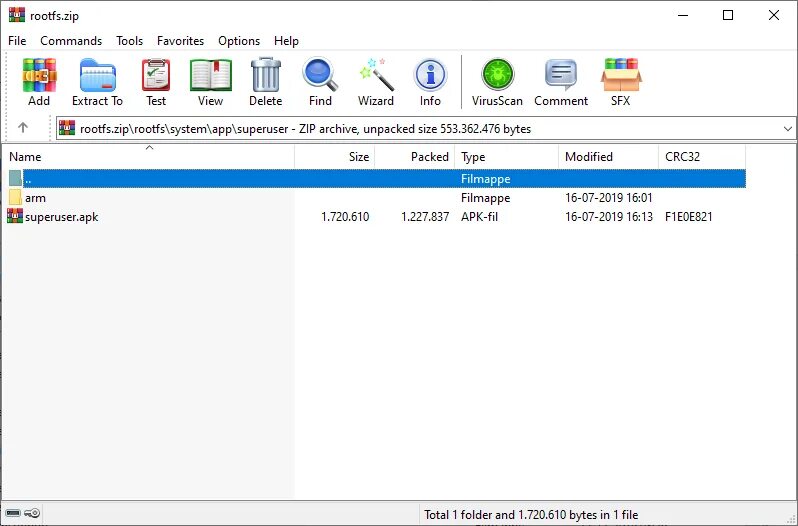Launch the Wizard tool
This screenshot has height=526, width=798.
(x=376, y=75)
